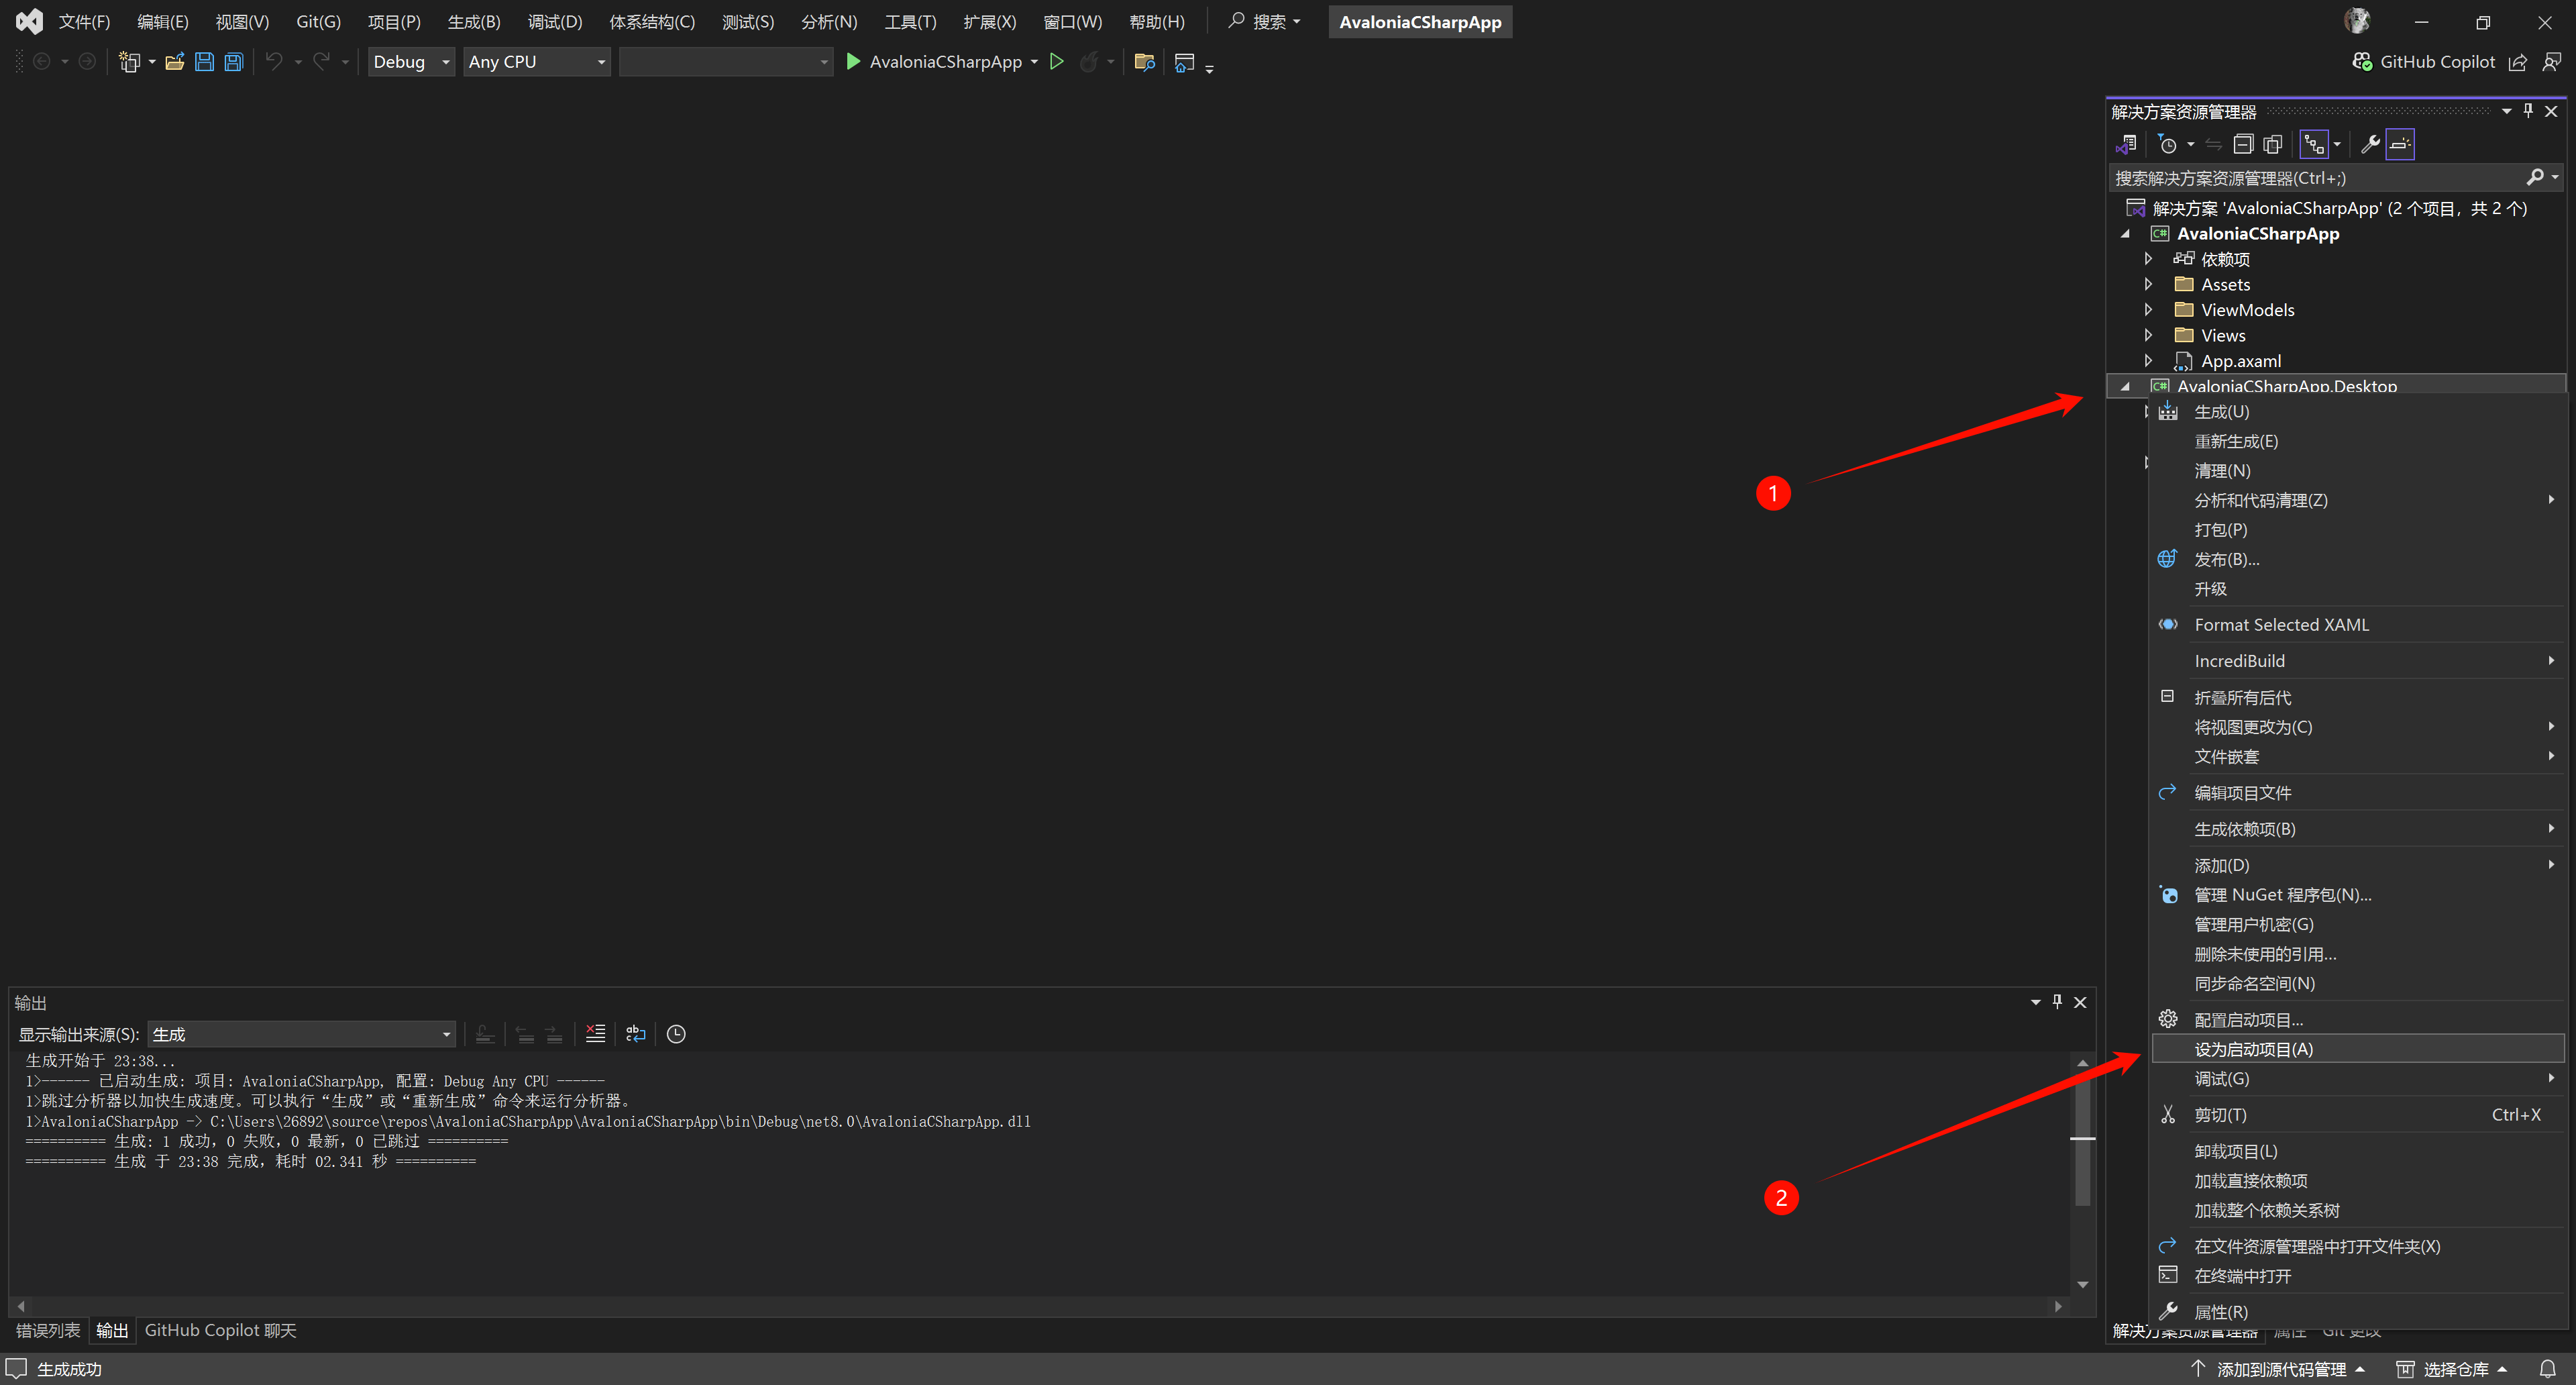The image size is (2576, 1385).
Task: Click the feedback person icon at top right
Action: pyautogui.click(x=2552, y=62)
